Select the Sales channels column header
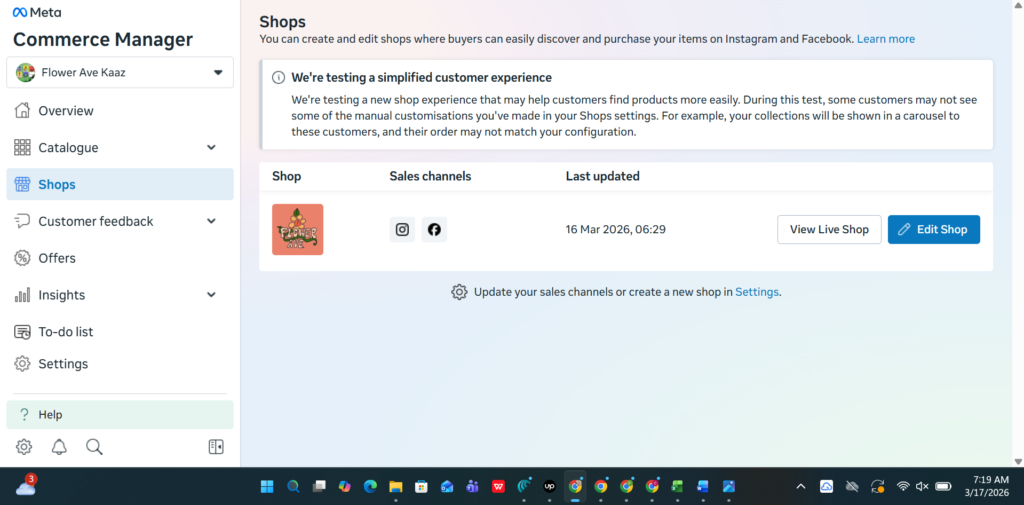Image resolution: width=1024 pixels, height=505 pixels. [x=430, y=176]
